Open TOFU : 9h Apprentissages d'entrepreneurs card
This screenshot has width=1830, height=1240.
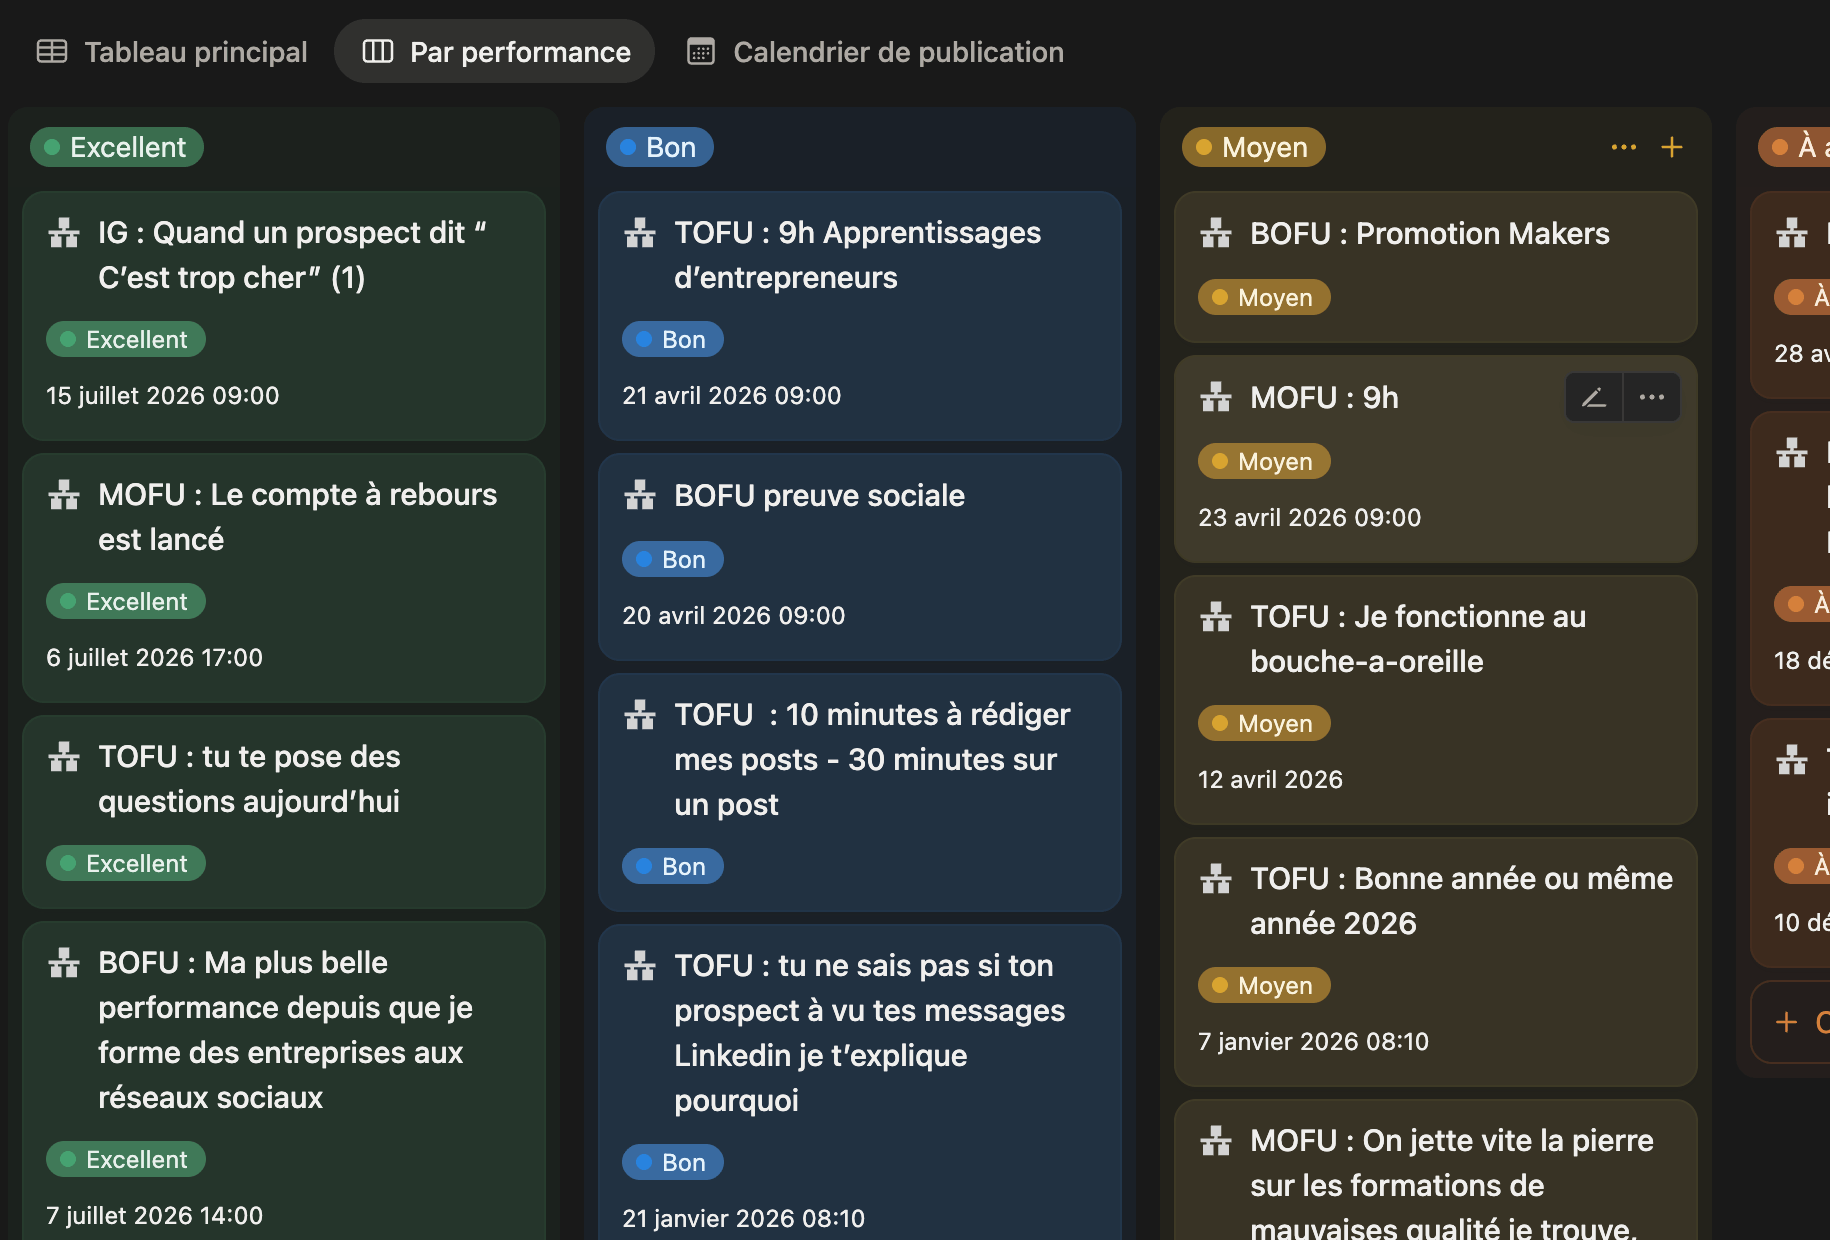(860, 316)
